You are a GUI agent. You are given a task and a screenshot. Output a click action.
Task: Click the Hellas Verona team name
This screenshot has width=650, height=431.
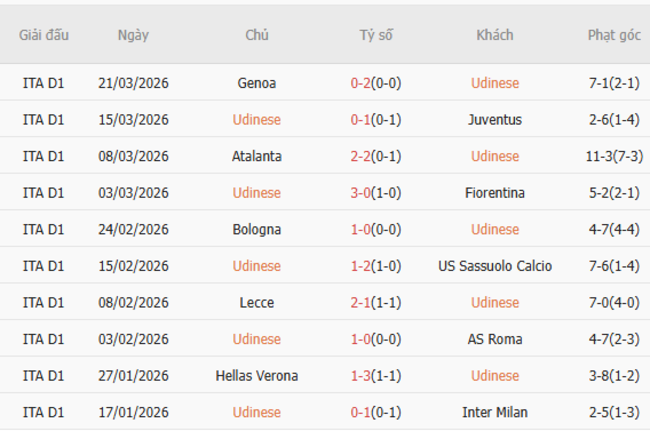point(257,376)
